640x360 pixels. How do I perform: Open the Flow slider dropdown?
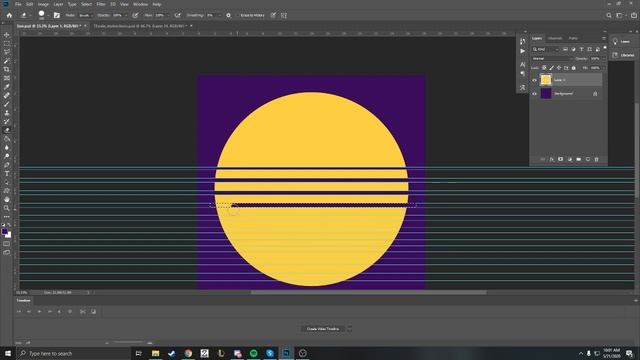[x=168, y=15]
